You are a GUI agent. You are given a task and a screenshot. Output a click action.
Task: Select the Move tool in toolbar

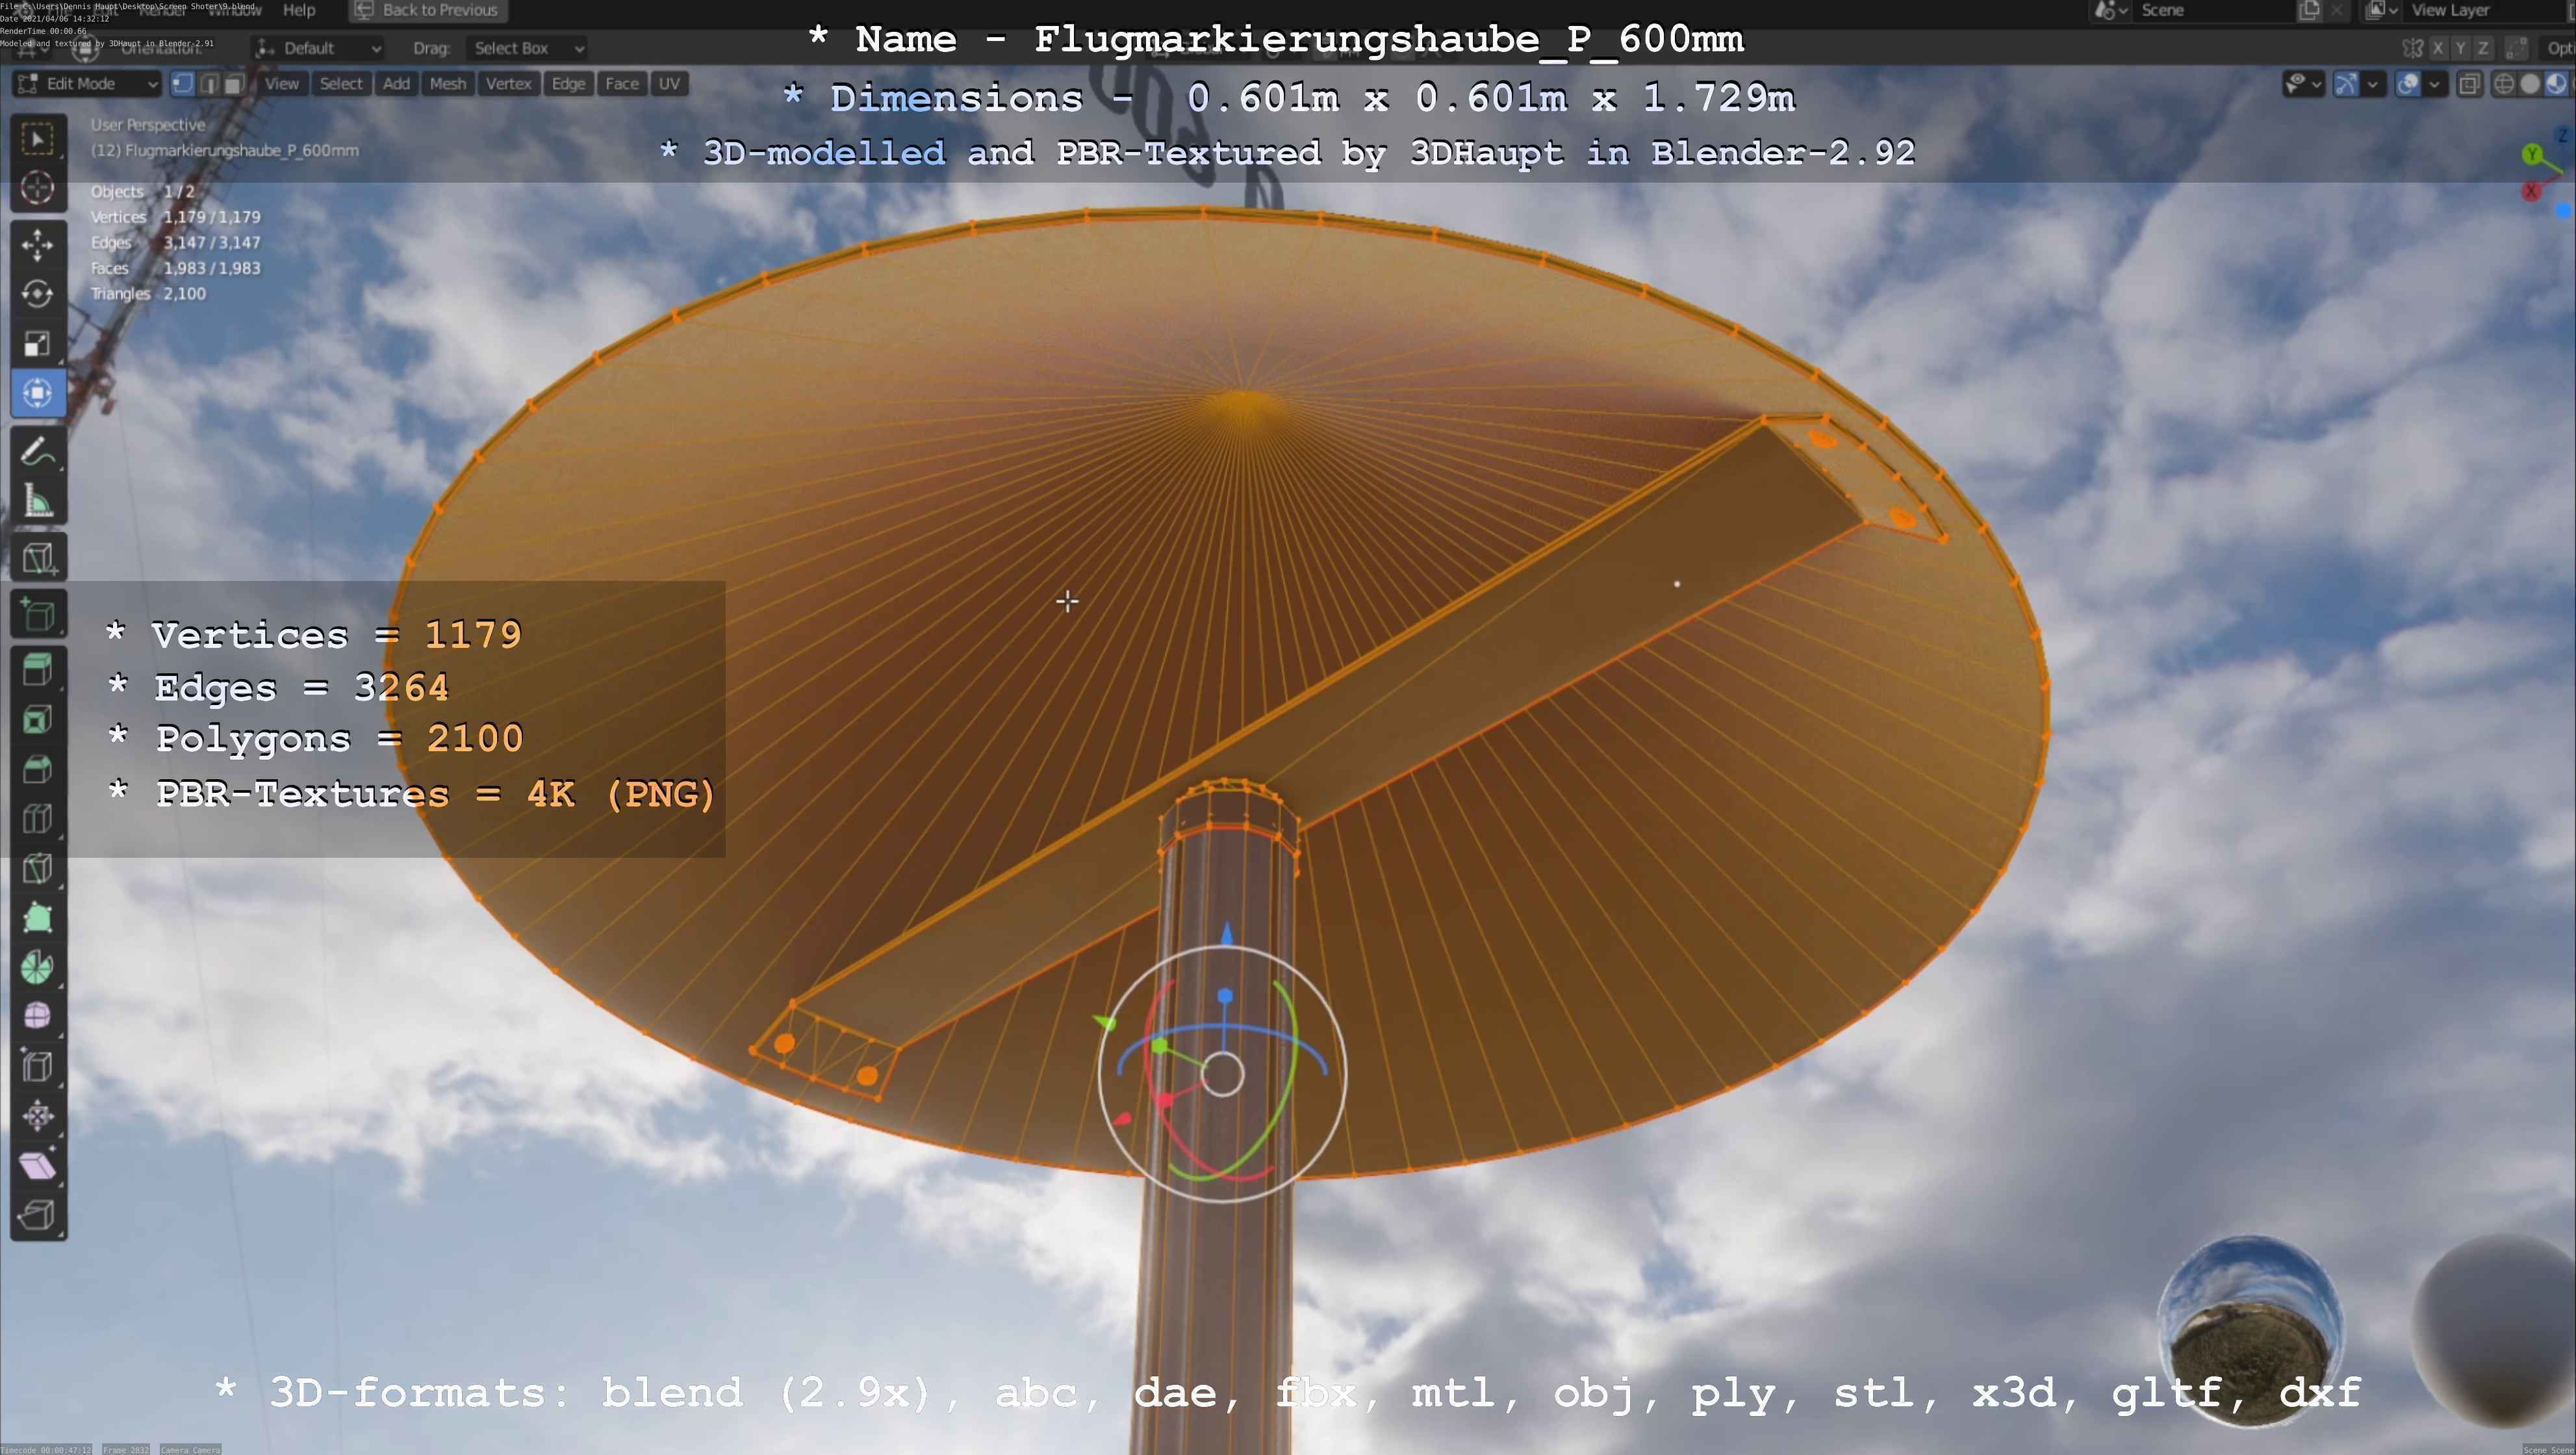(x=37, y=245)
